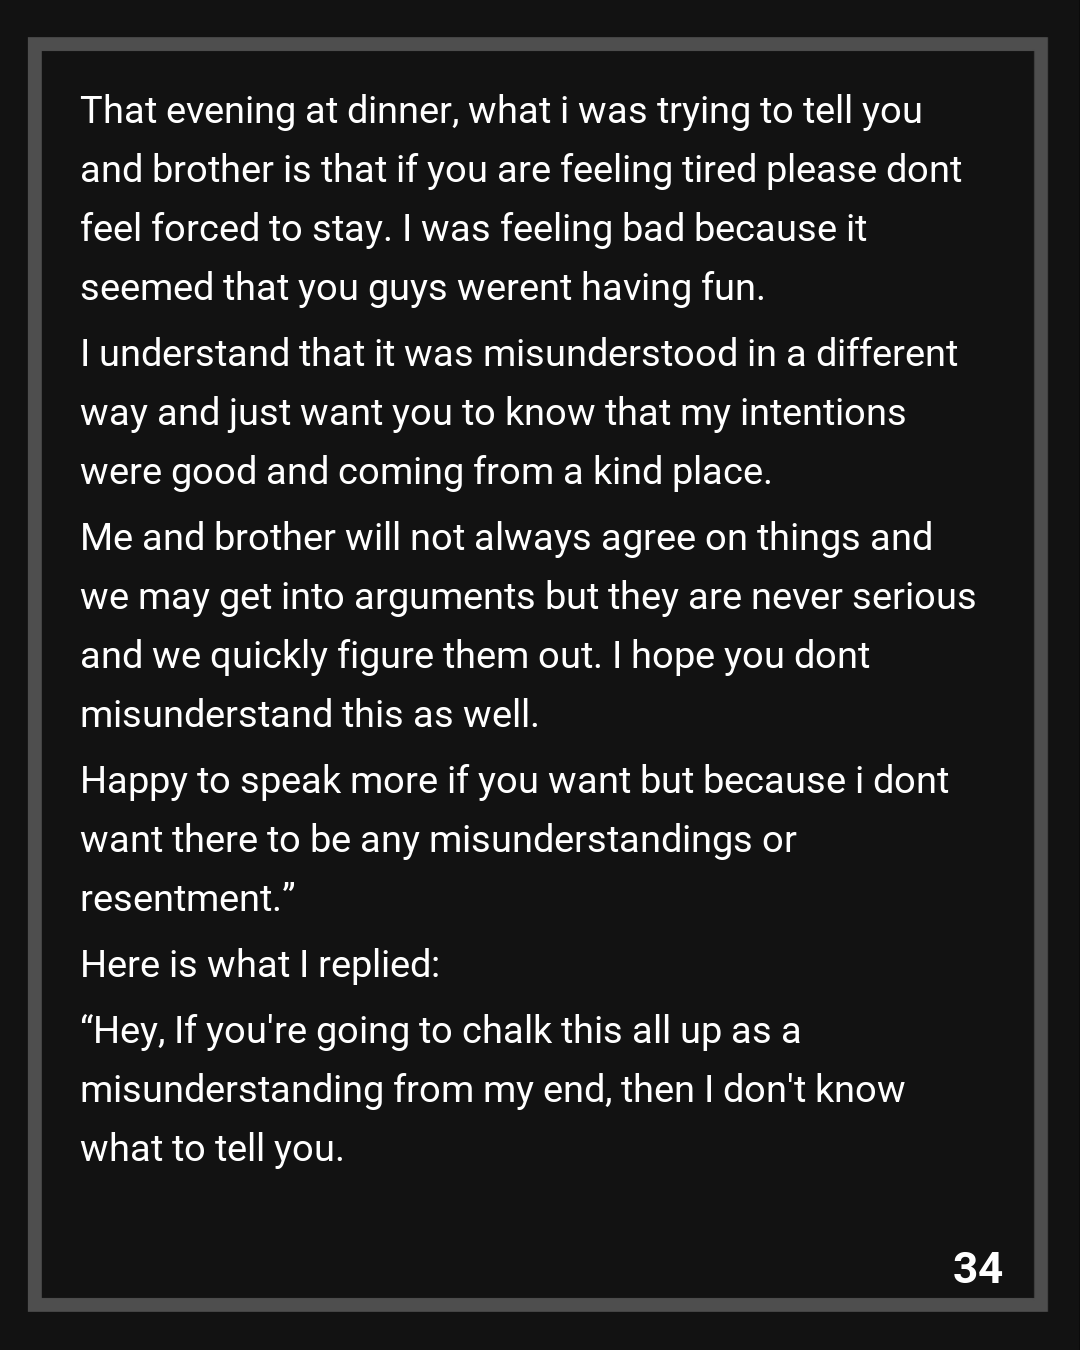This screenshot has width=1080, height=1350.
Task: Click the line "Here is what I replied:"
Action: pos(260,965)
